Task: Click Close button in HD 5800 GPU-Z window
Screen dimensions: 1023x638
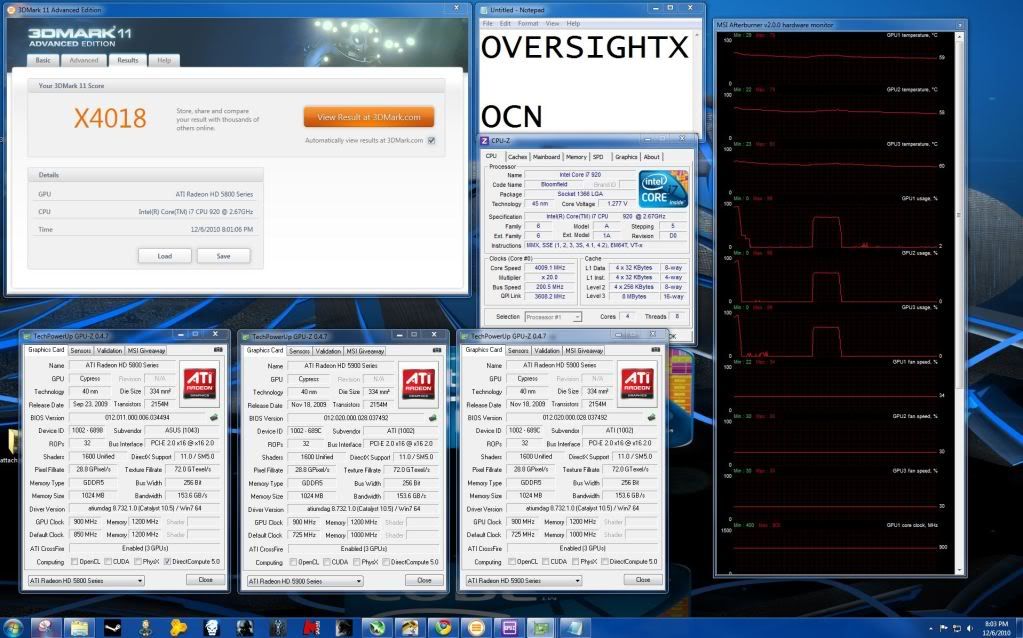Action: click(x=206, y=579)
